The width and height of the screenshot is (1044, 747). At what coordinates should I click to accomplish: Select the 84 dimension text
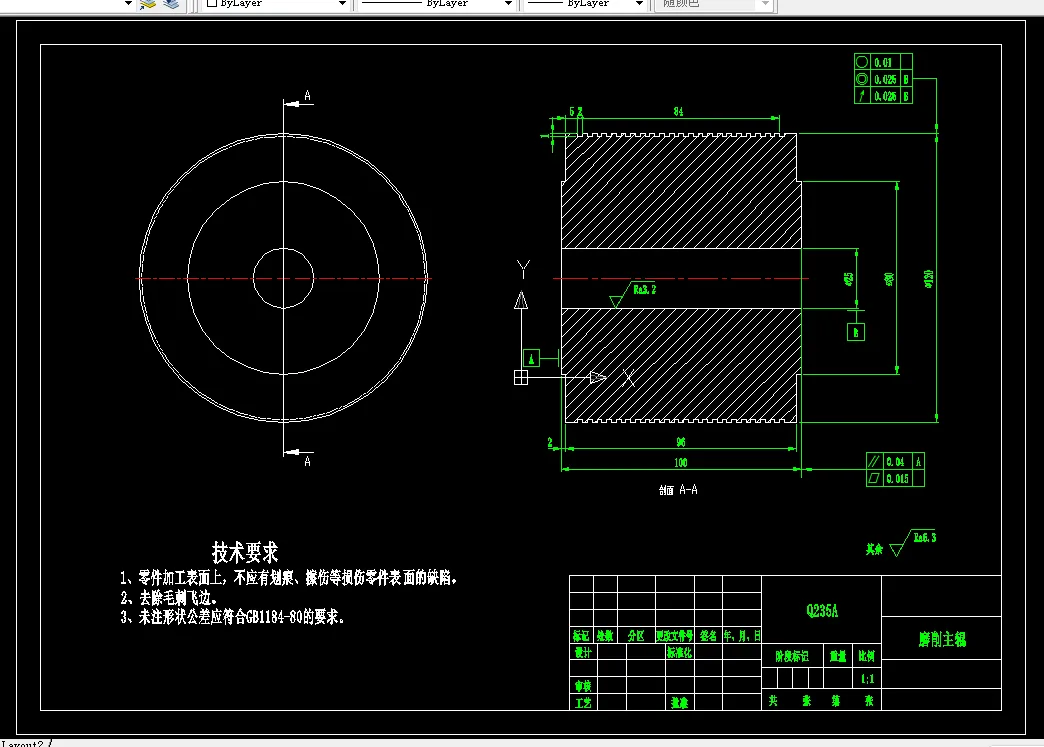(x=678, y=111)
